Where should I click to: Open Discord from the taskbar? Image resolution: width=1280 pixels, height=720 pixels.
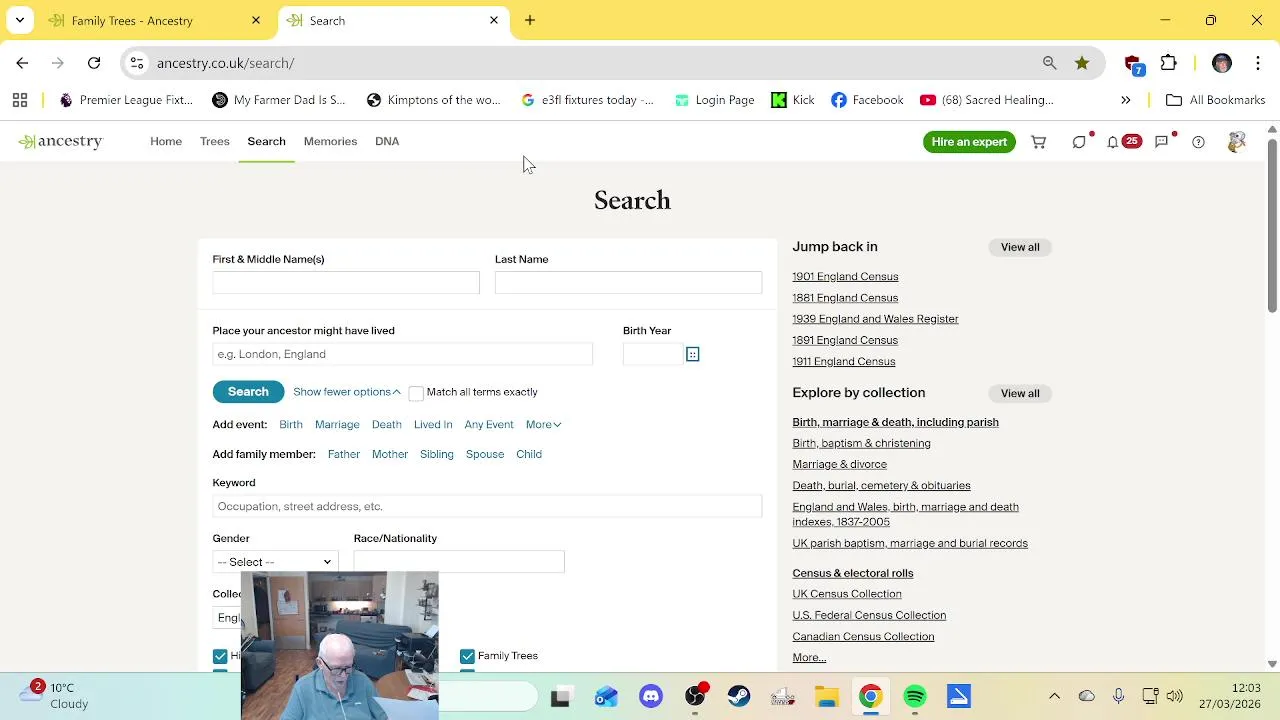[651, 696]
